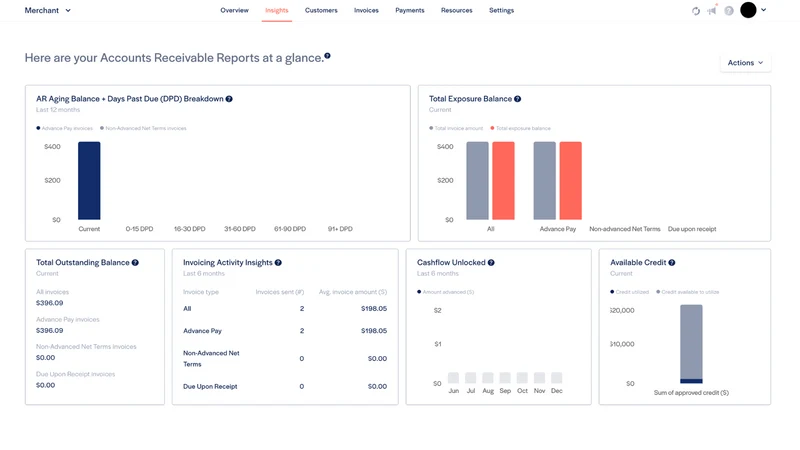Viewport: 800px width, 450px height.
Task: Click Advance Pay row in Invoicing table
Action: [x=285, y=331]
